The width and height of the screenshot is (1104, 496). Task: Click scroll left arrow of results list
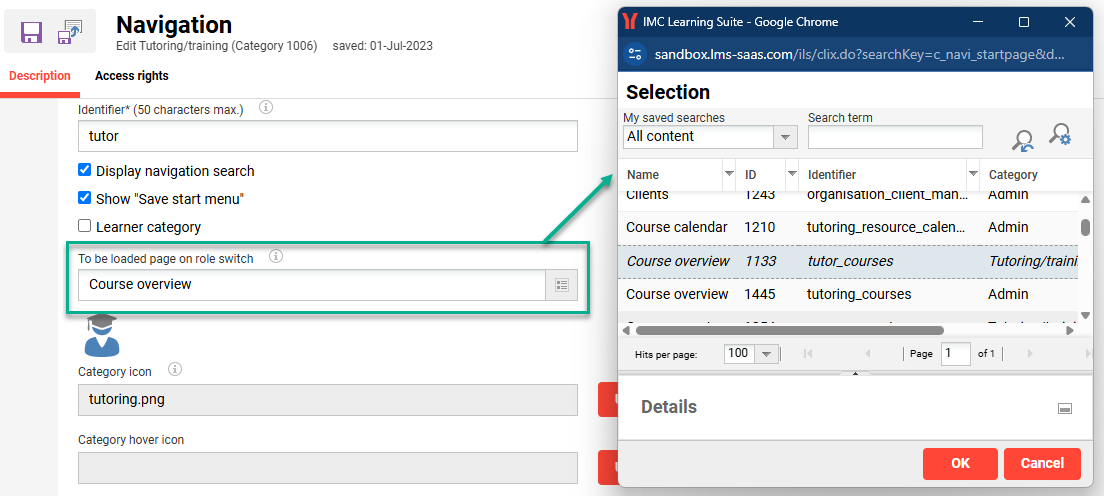(x=626, y=330)
